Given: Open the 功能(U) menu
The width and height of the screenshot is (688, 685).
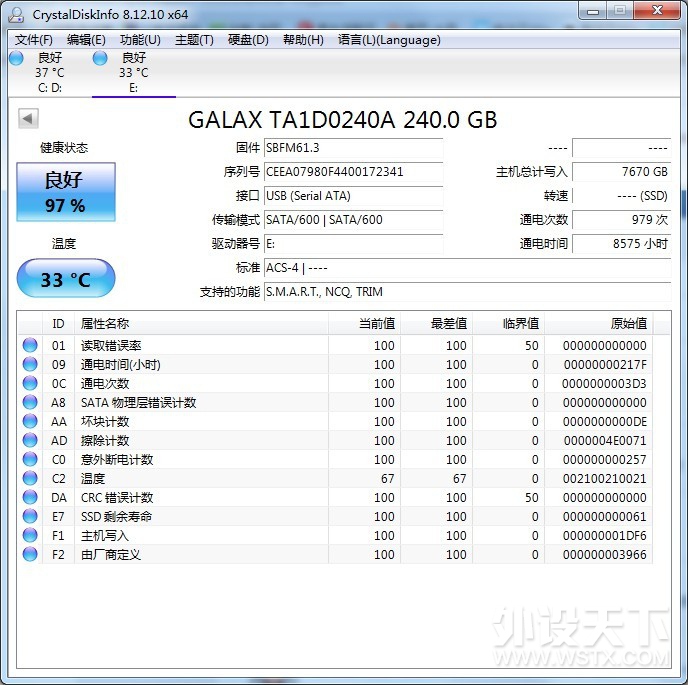Looking at the screenshot, I should click(140, 40).
